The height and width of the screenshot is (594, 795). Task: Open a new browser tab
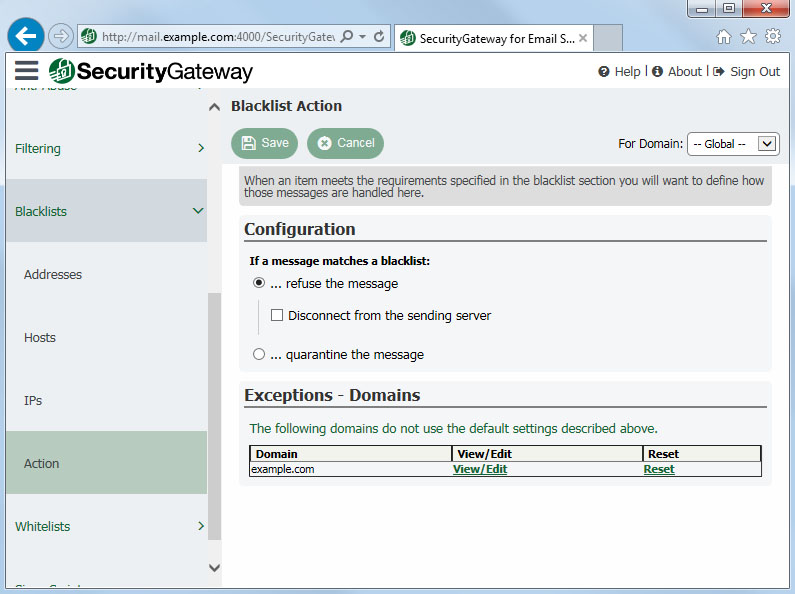click(608, 38)
